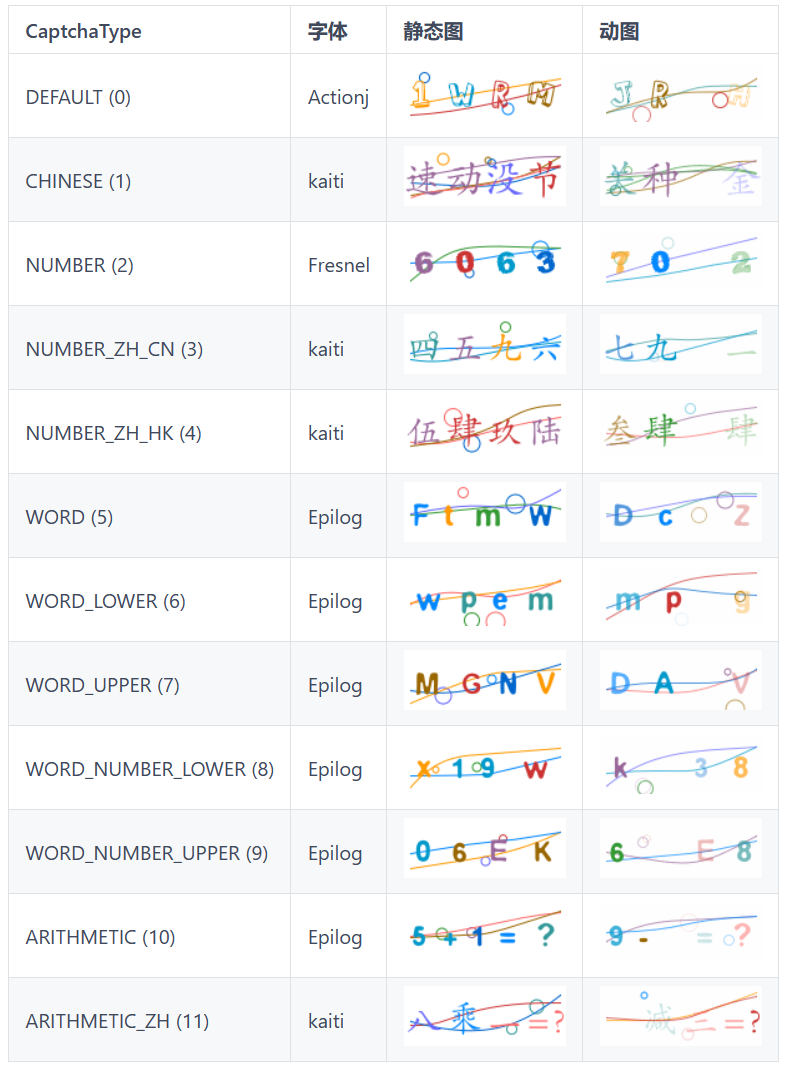806x1073 pixels.
Task: Click the CHINESE (1) animated captcha image
Action: [681, 179]
